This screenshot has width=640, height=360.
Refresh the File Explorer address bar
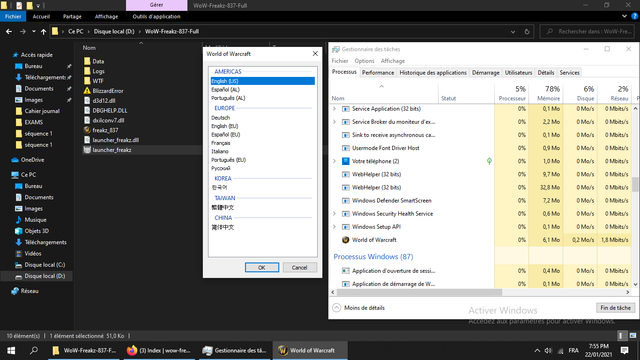(x=527, y=31)
